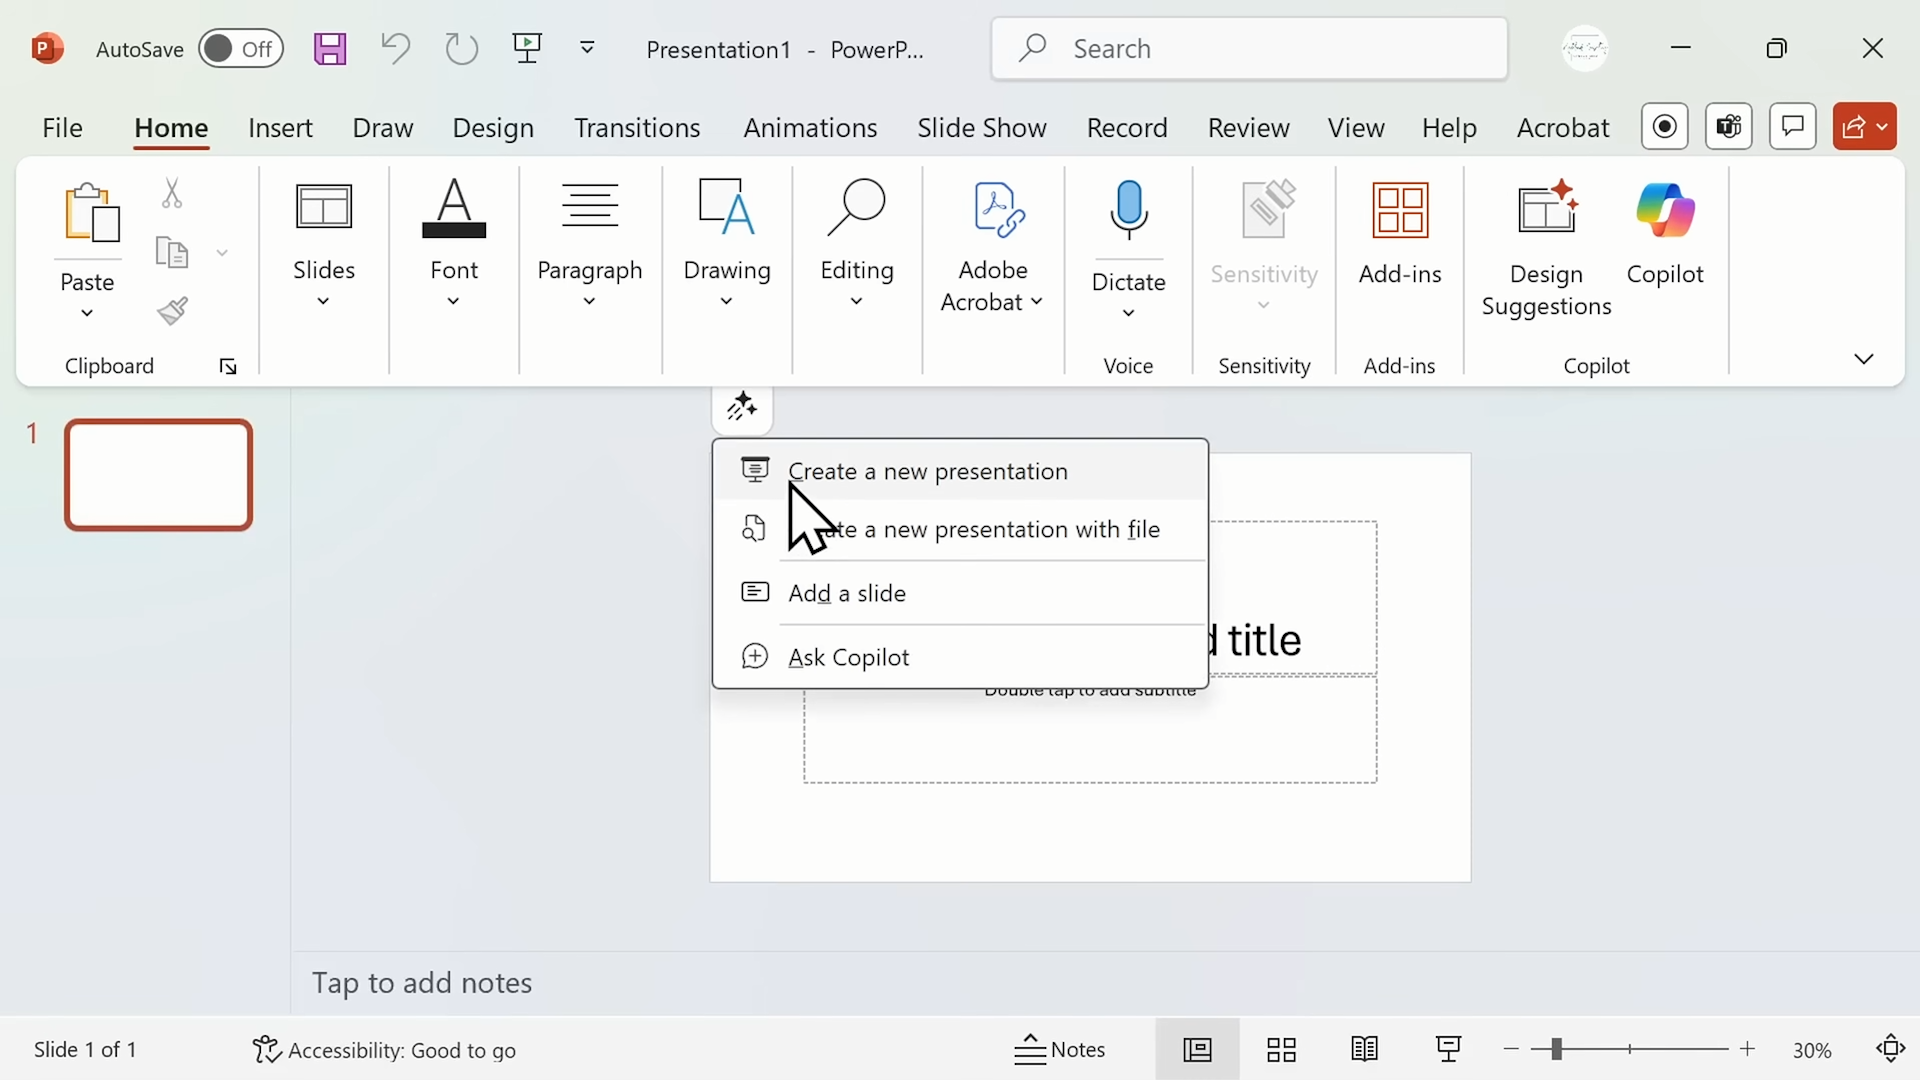
Task: Open the Insert tab
Action: coord(280,128)
